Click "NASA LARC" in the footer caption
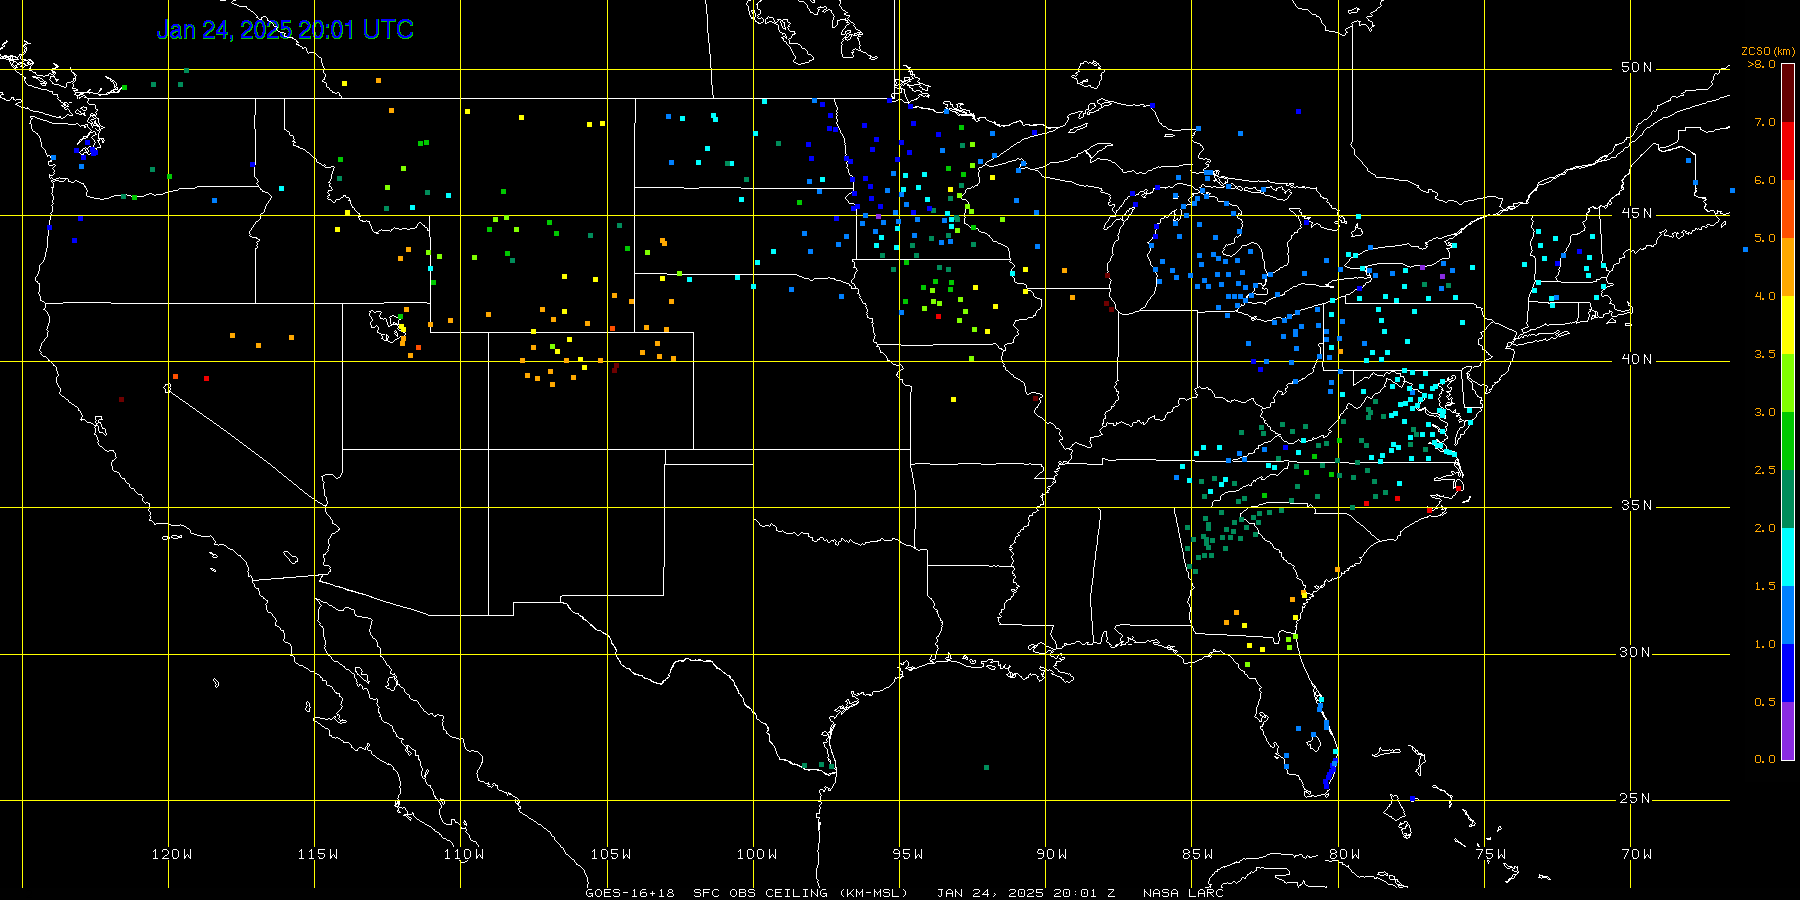This screenshot has width=1800, height=900. coord(1184,893)
